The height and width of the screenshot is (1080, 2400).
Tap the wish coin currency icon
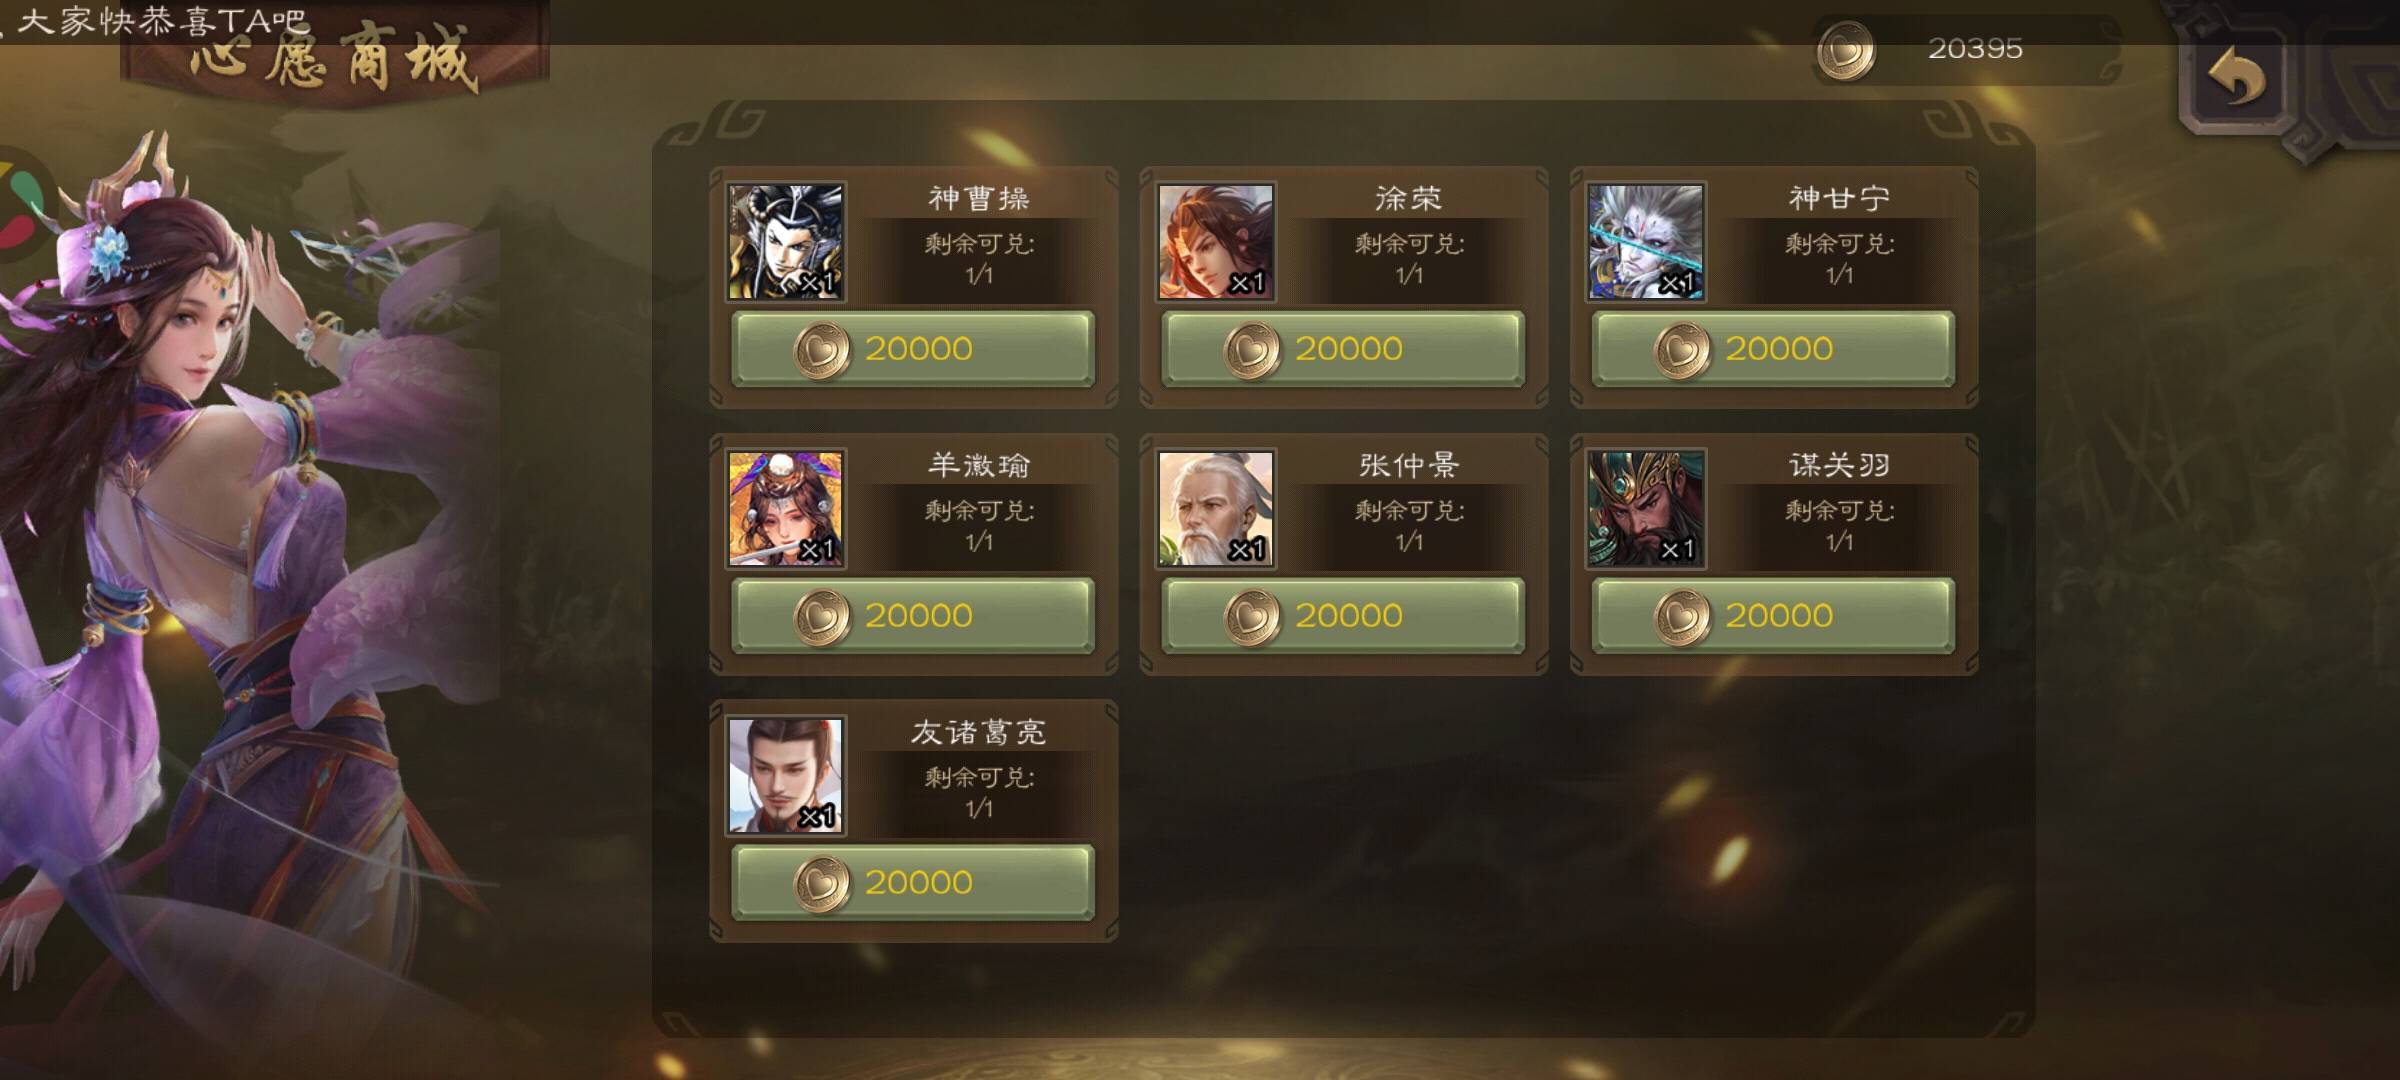pyautogui.click(x=1846, y=51)
